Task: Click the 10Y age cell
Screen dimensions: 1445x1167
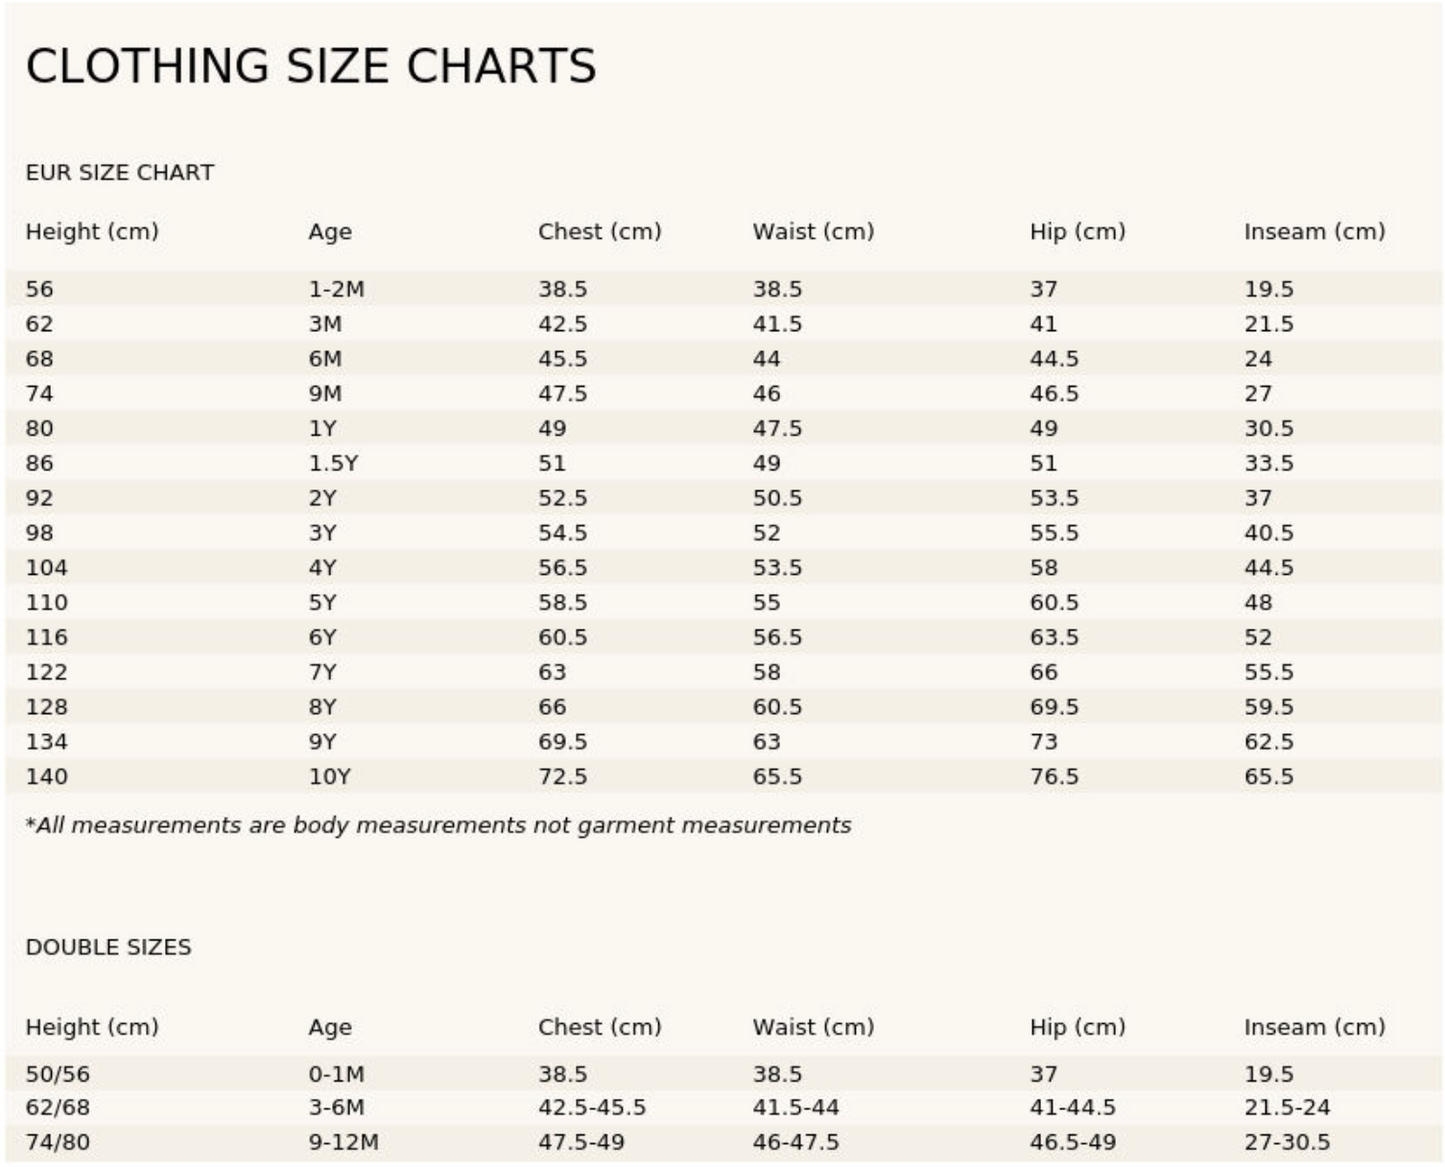Action: click(329, 777)
